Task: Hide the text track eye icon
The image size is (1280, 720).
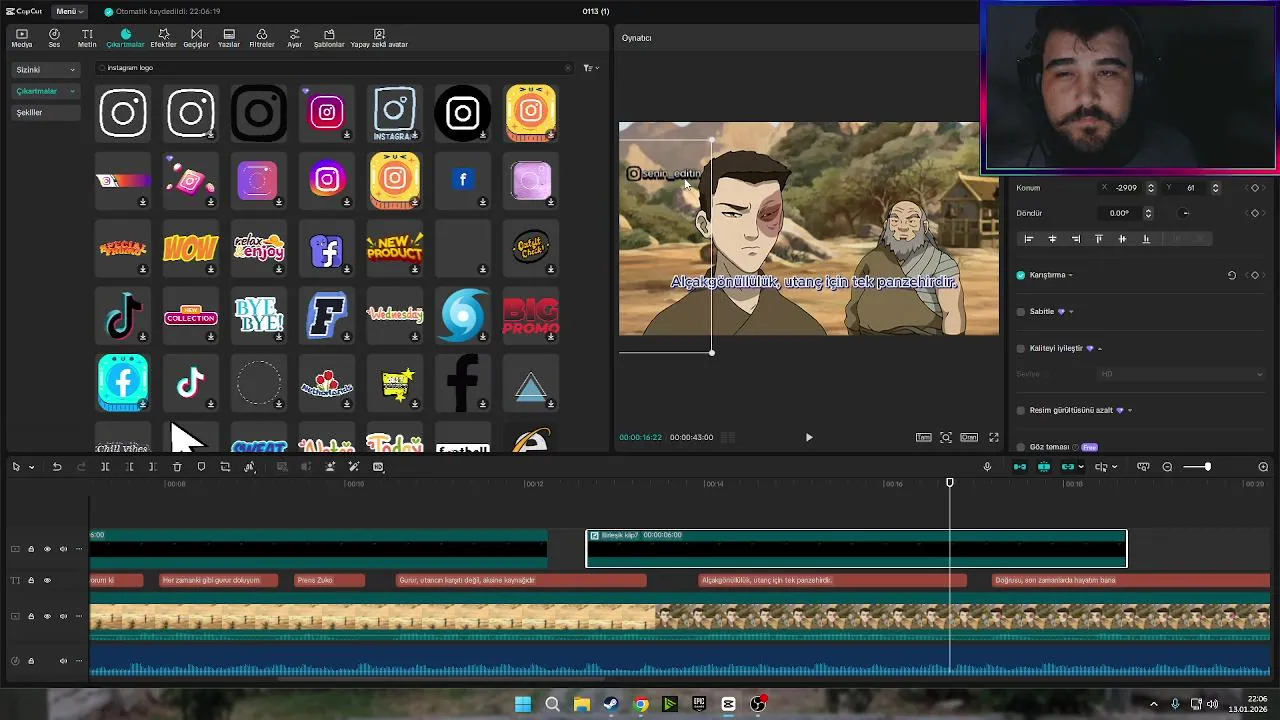Action: [x=47, y=580]
